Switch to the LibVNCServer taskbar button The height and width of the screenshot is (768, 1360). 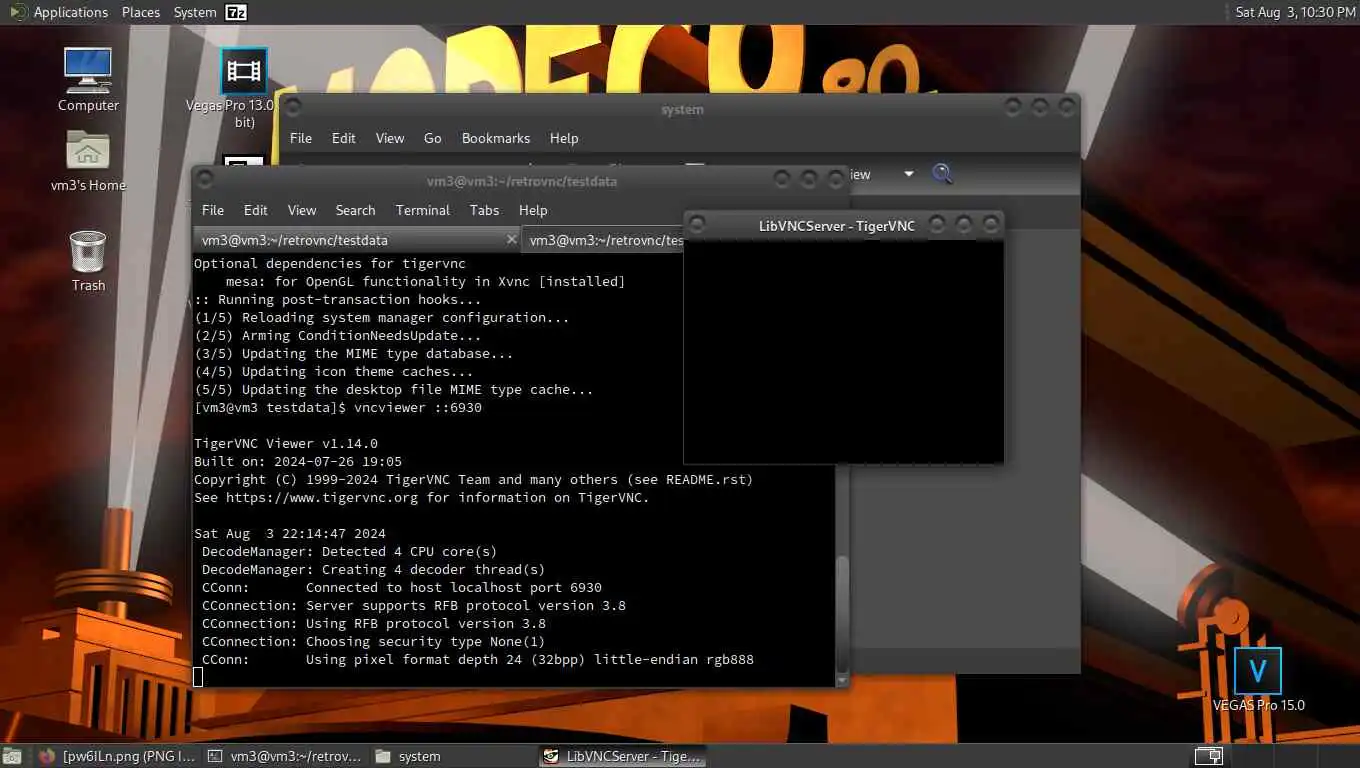click(x=622, y=756)
